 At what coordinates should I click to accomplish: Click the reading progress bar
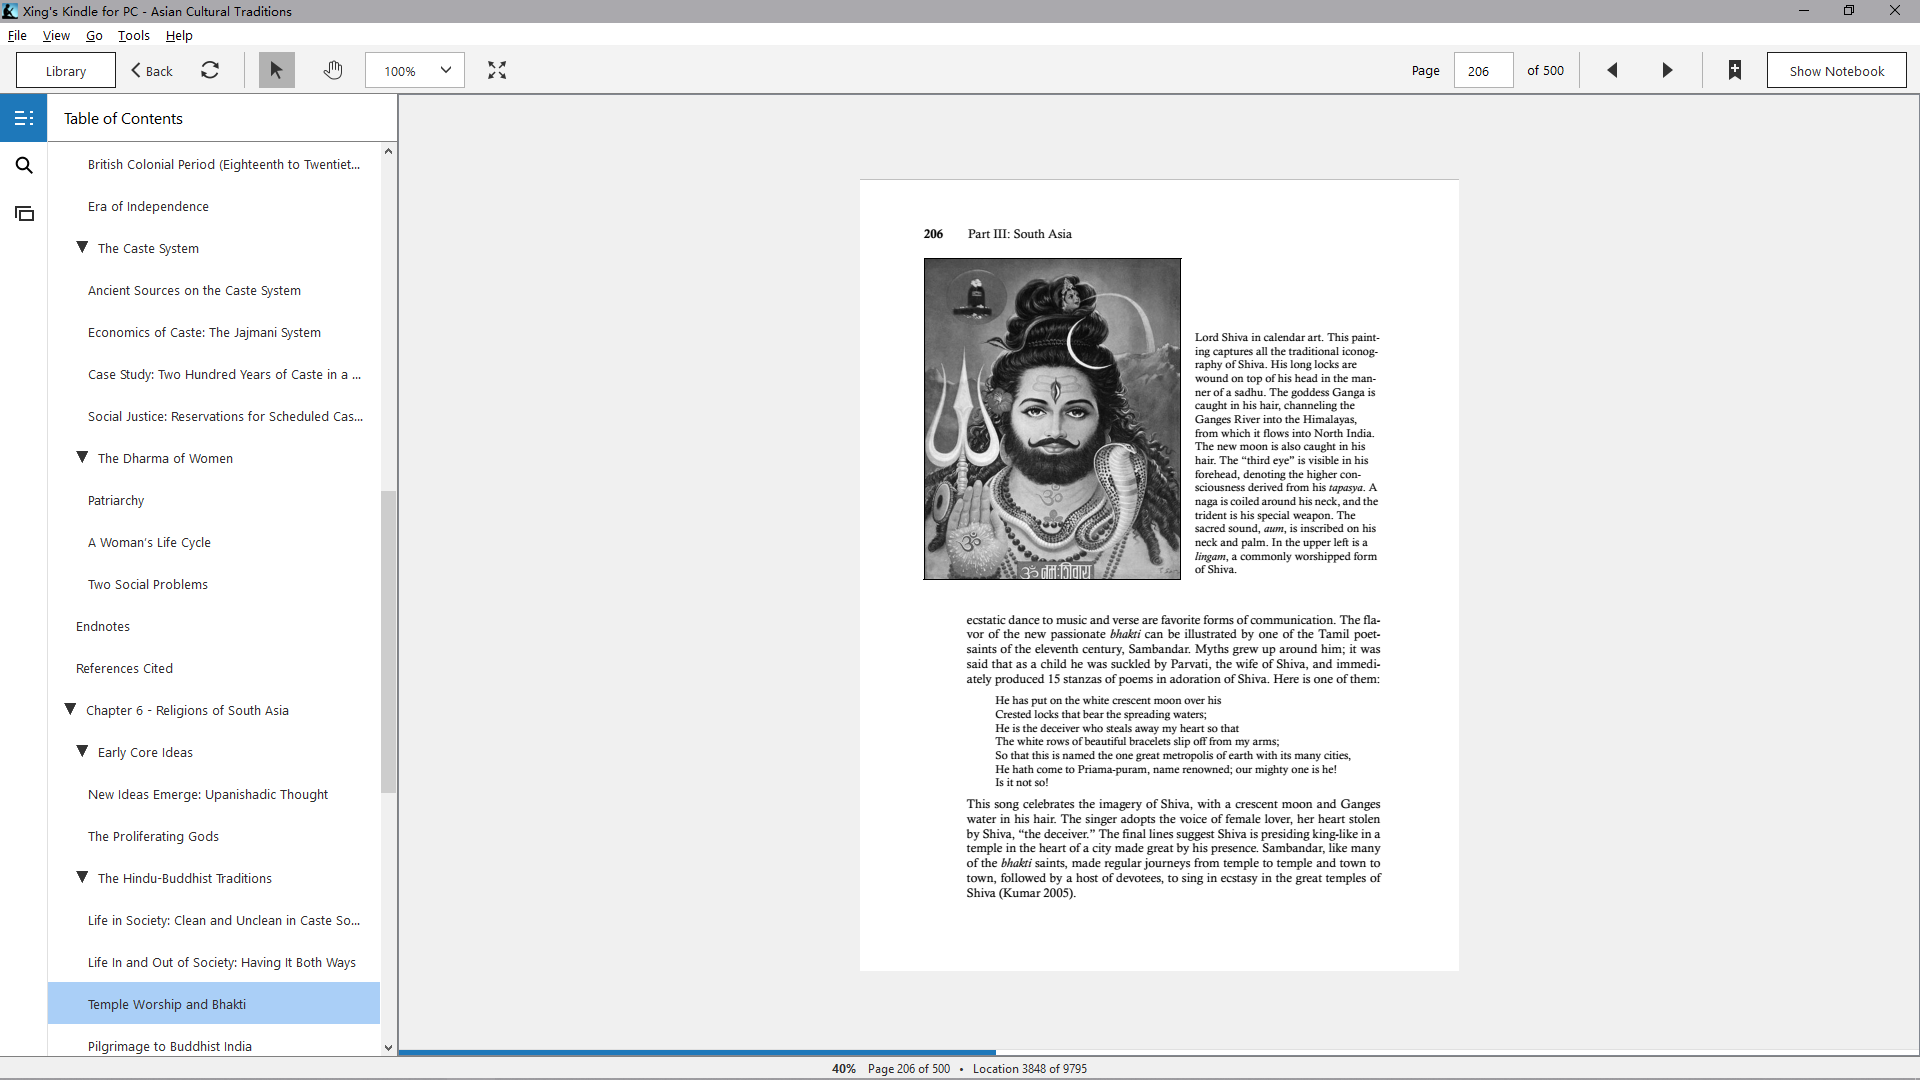click(1158, 1052)
